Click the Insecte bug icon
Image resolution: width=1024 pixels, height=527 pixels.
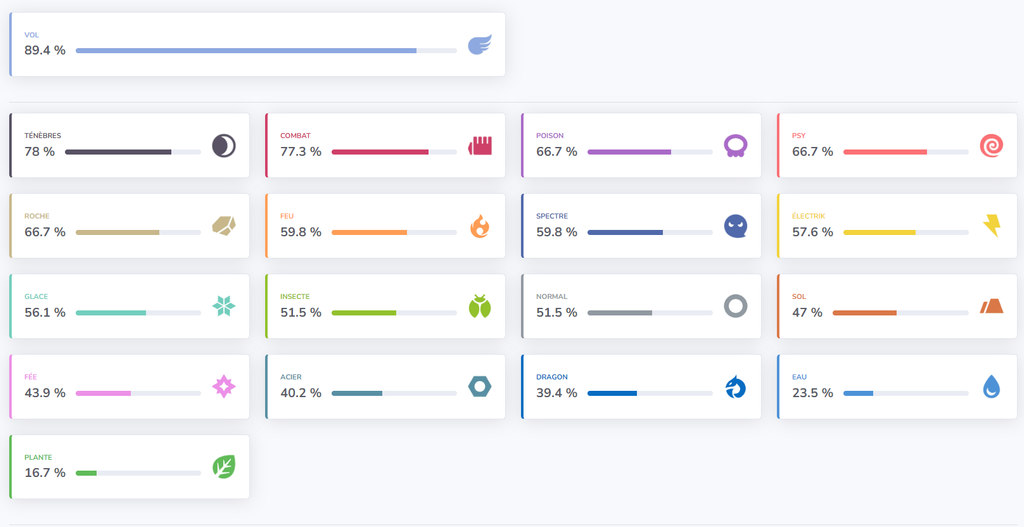coord(479,306)
